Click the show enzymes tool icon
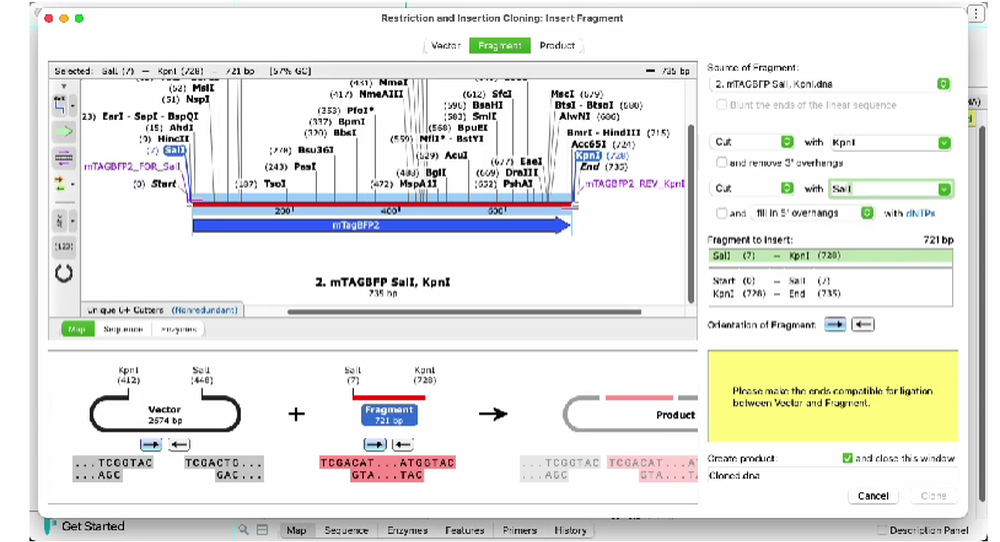This screenshot has width=1000, height=542. 60,106
